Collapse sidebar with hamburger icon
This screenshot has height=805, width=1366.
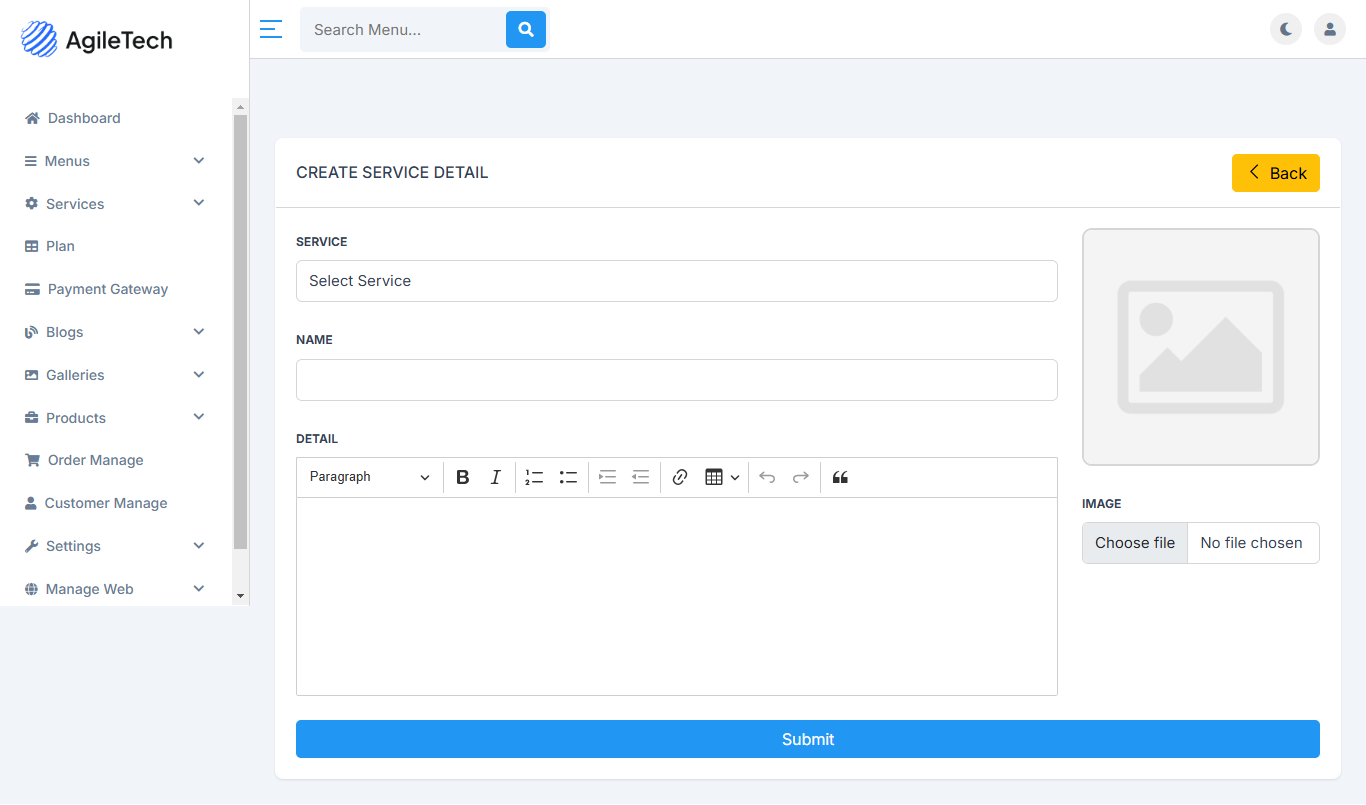(x=270, y=29)
